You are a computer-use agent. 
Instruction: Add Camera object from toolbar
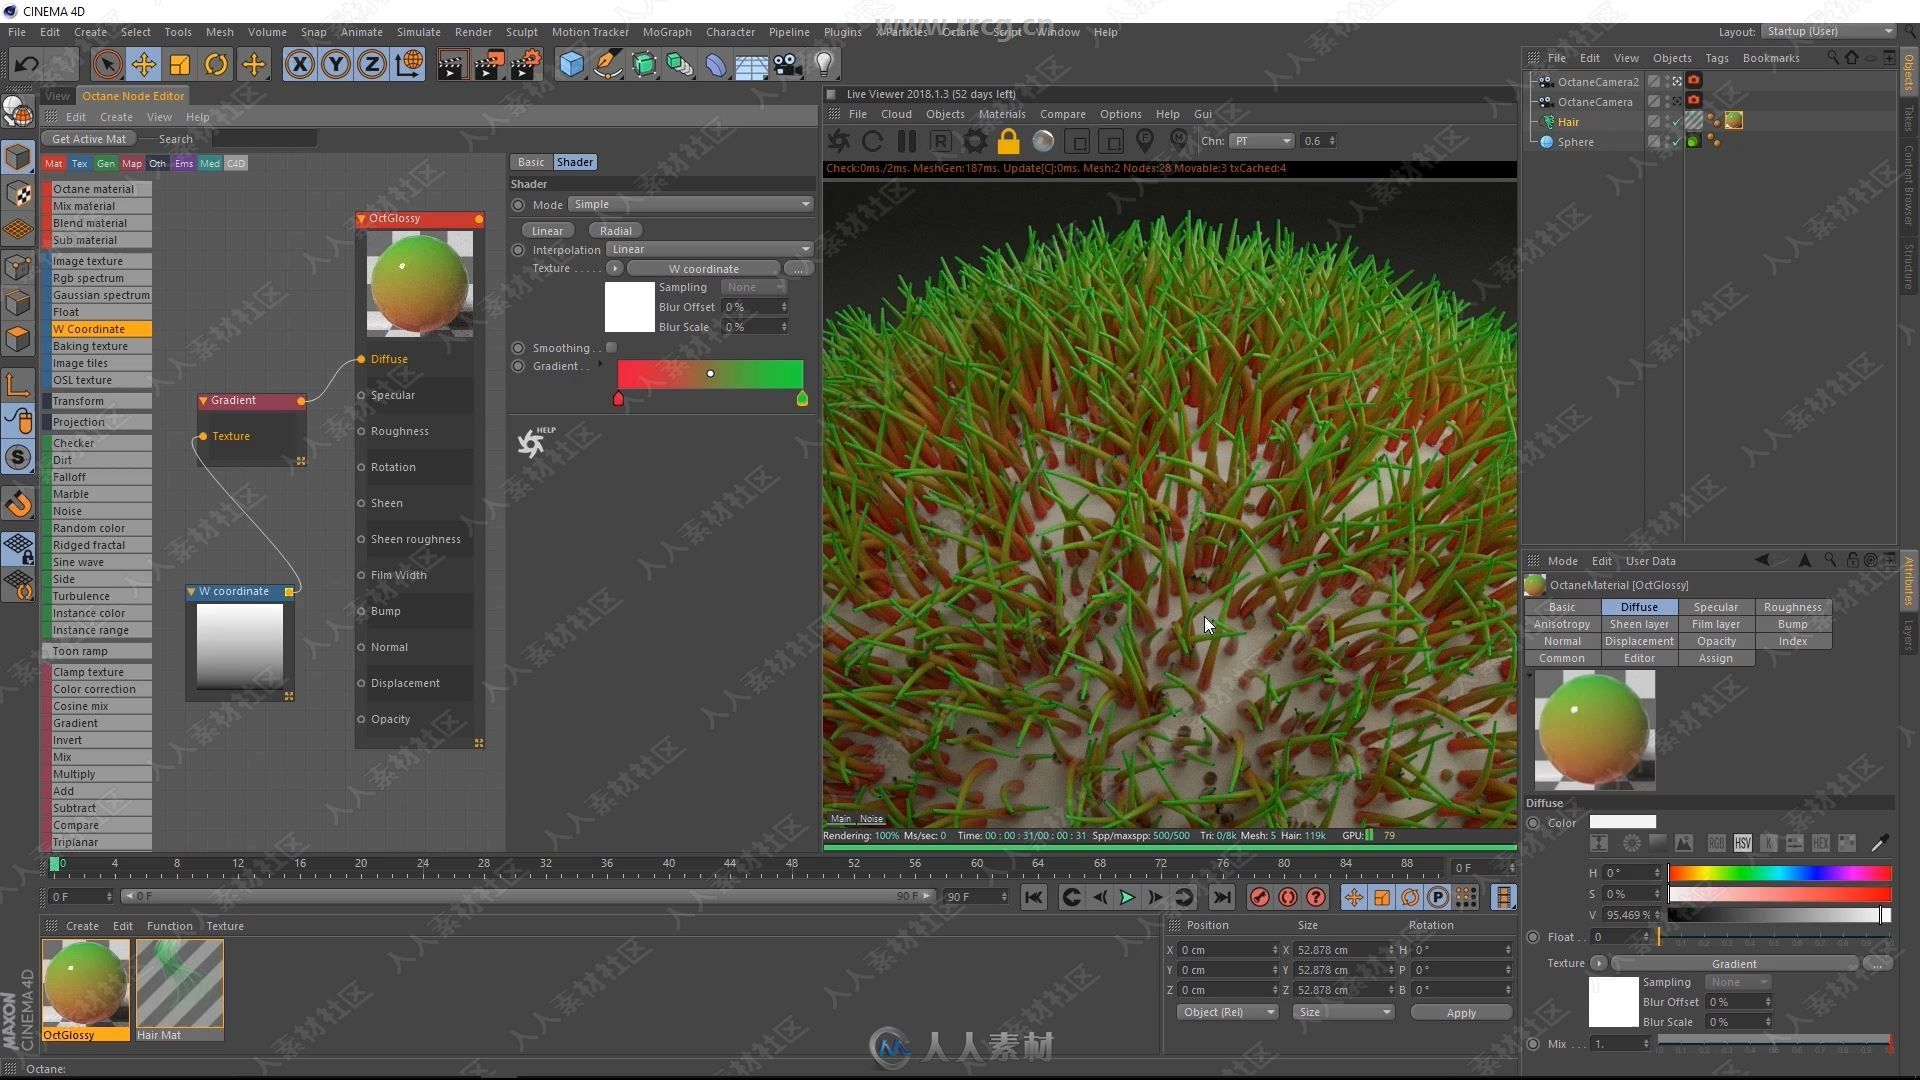[x=788, y=65]
